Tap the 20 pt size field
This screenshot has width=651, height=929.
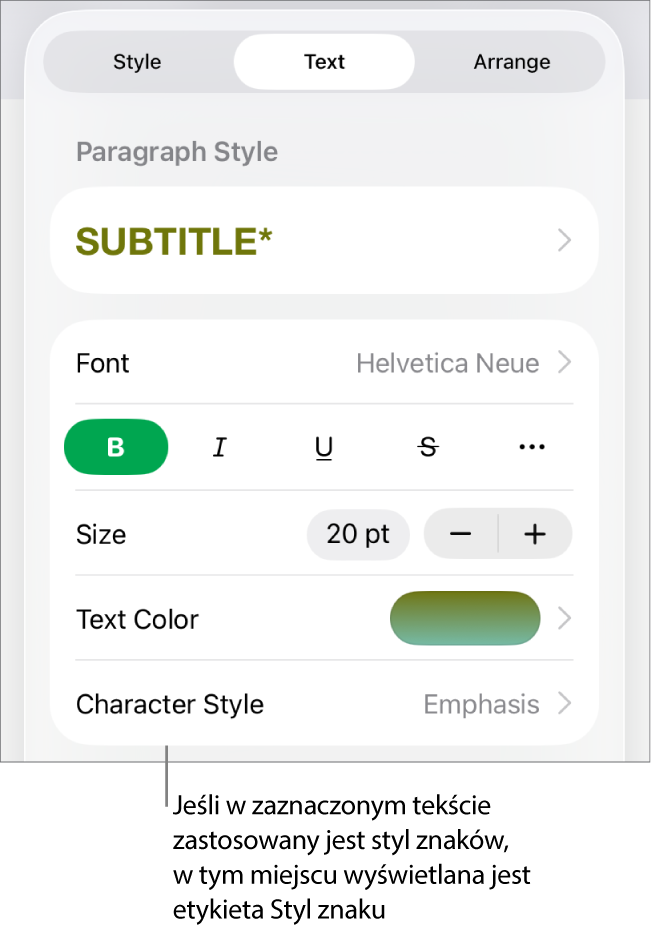click(x=358, y=534)
